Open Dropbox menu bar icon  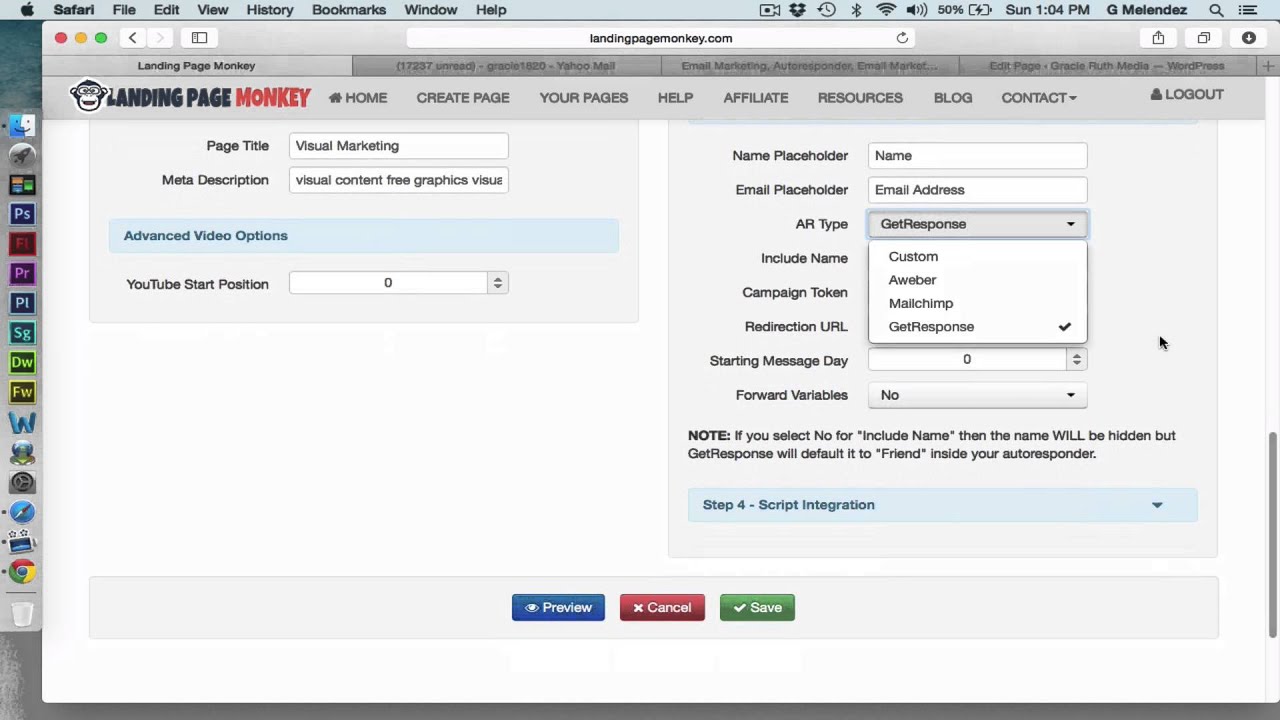pyautogui.click(x=797, y=10)
